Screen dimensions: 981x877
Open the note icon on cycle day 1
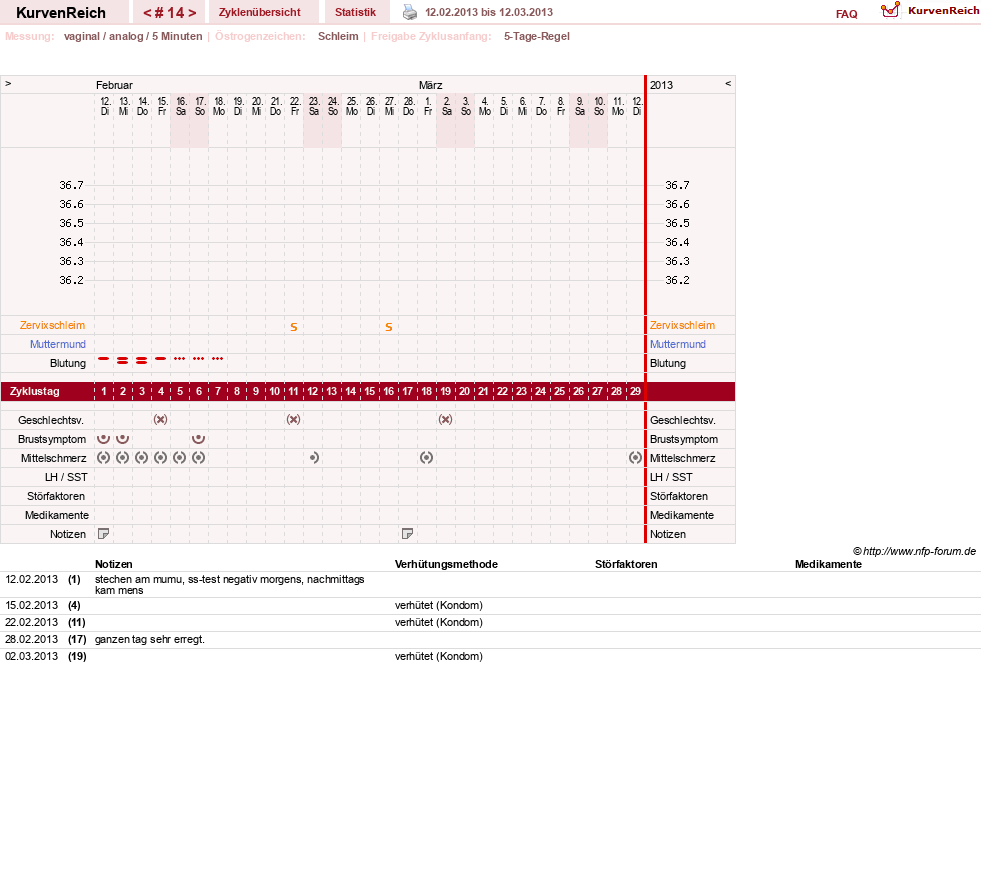pyautogui.click(x=104, y=534)
